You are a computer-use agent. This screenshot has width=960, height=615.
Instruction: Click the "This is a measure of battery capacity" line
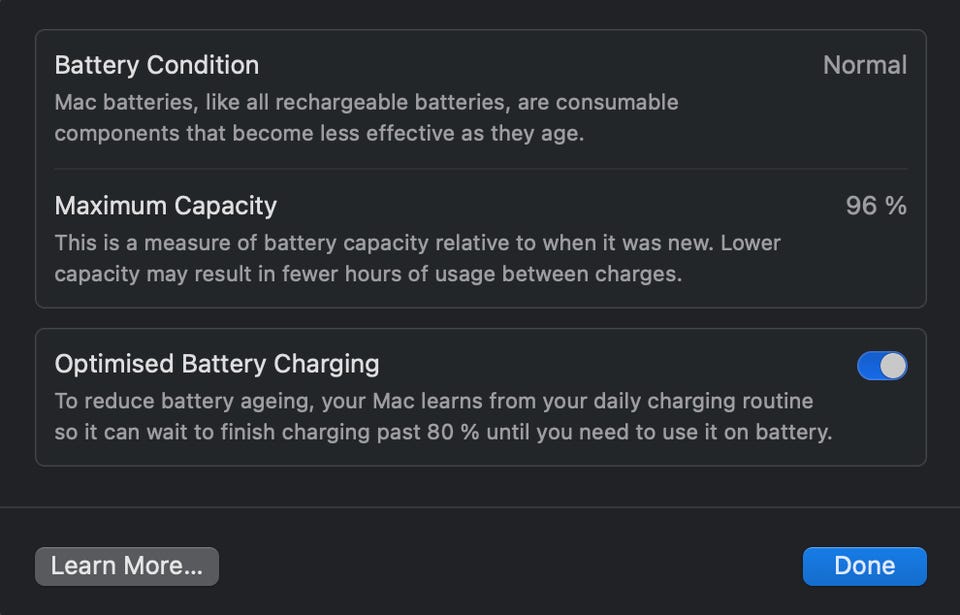point(417,243)
